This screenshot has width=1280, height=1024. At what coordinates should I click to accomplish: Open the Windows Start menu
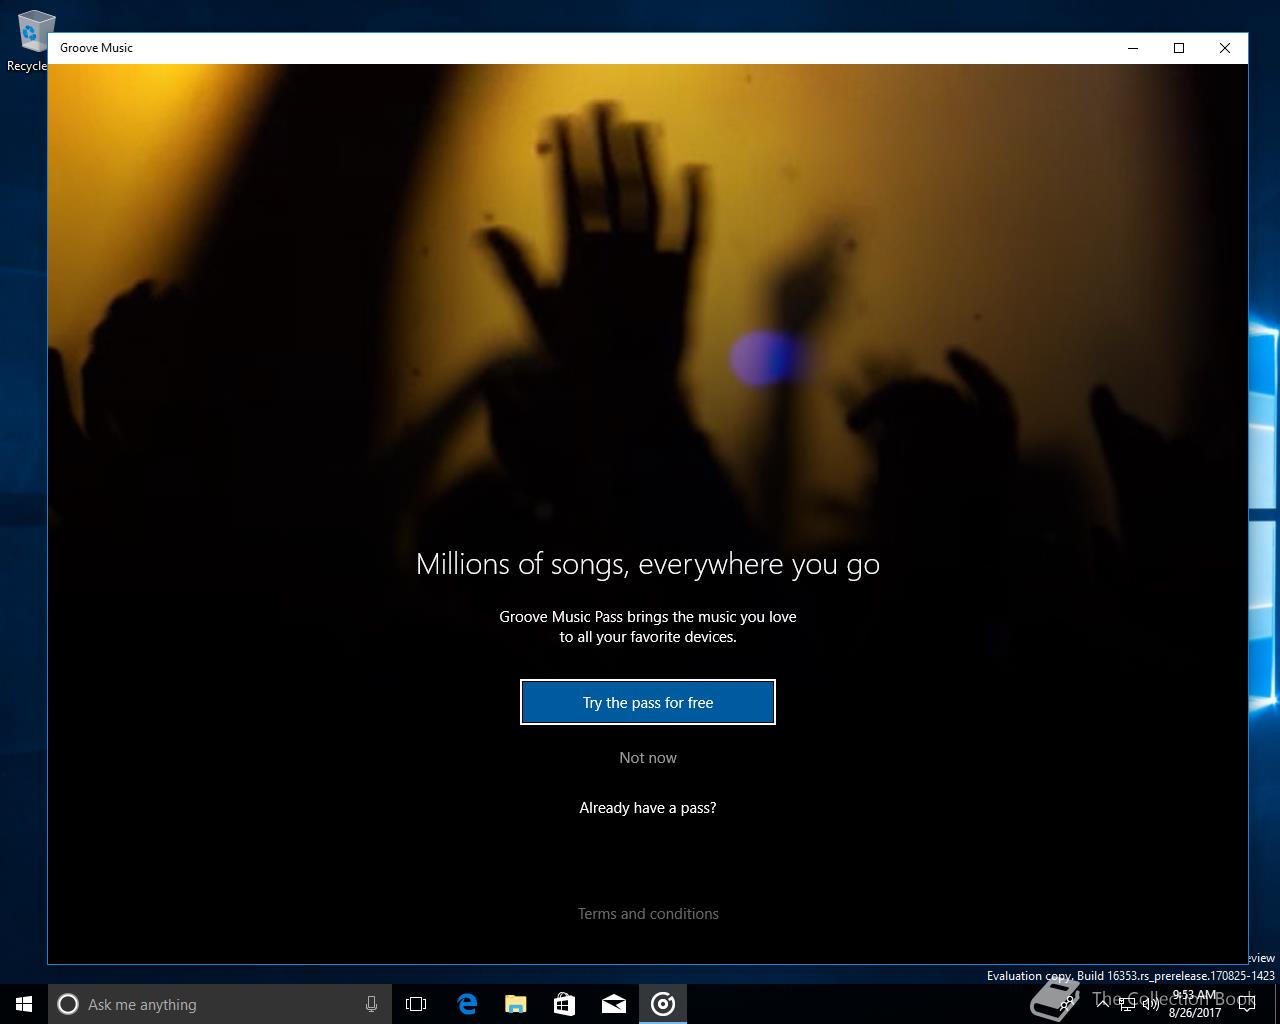24,1004
